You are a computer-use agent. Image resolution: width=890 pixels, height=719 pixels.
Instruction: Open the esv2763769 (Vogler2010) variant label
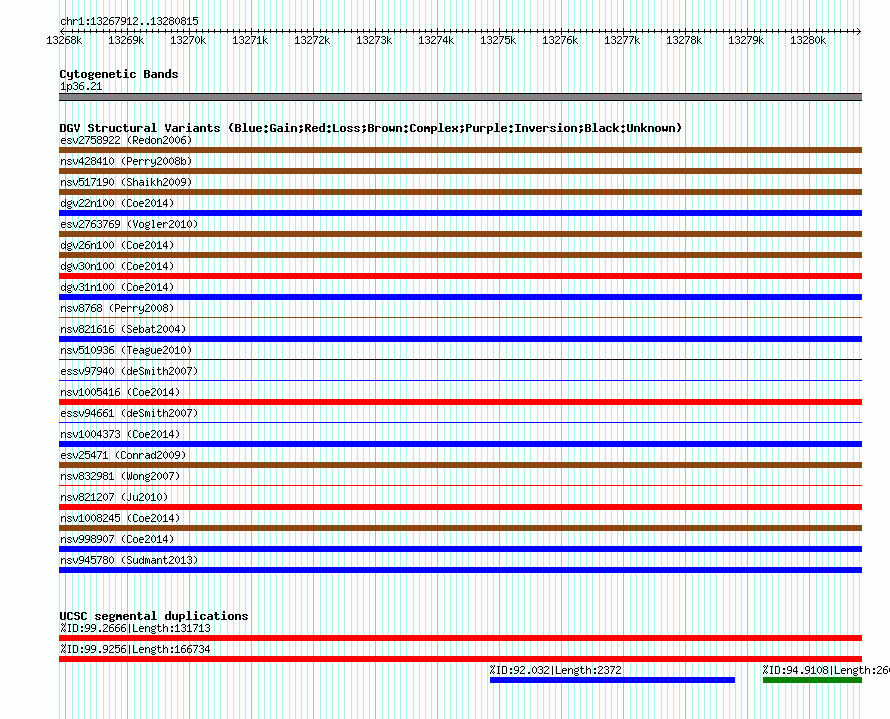(x=129, y=224)
